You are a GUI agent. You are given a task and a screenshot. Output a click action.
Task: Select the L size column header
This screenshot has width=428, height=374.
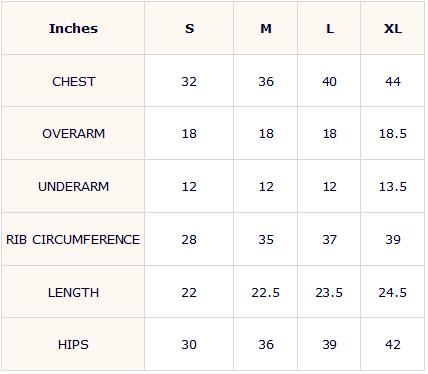tap(330, 29)
